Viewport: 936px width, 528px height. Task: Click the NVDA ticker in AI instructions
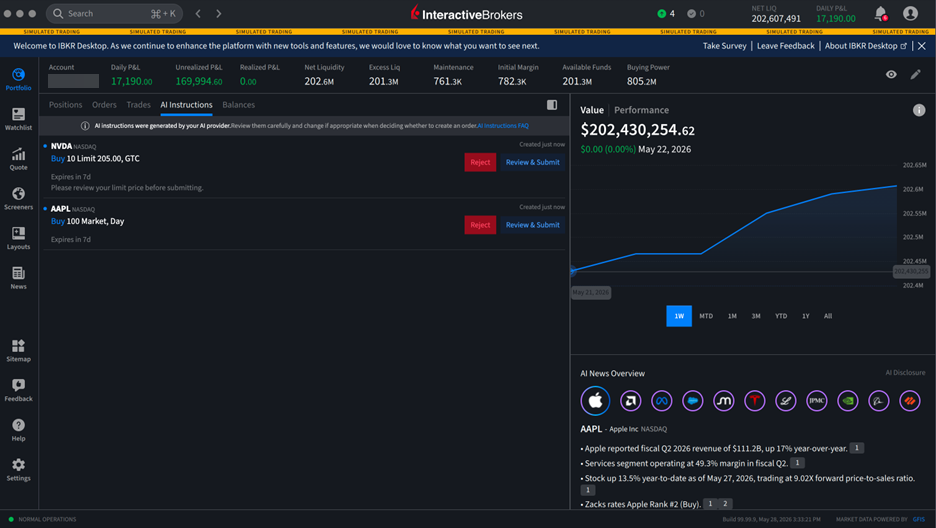click(x=61, y=146)
